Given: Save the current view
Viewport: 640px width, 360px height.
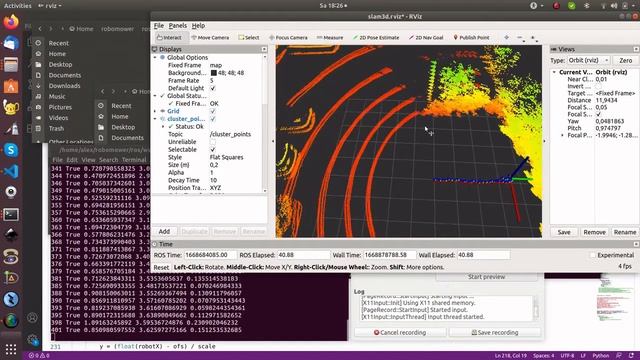Looking at the screenshot, I should pos(564,232).
